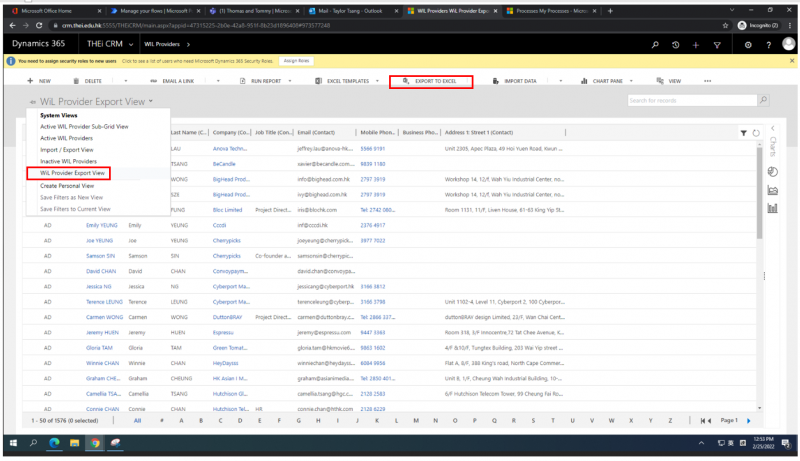Toggle the WIL Provider Export View selector

[96, 101]
